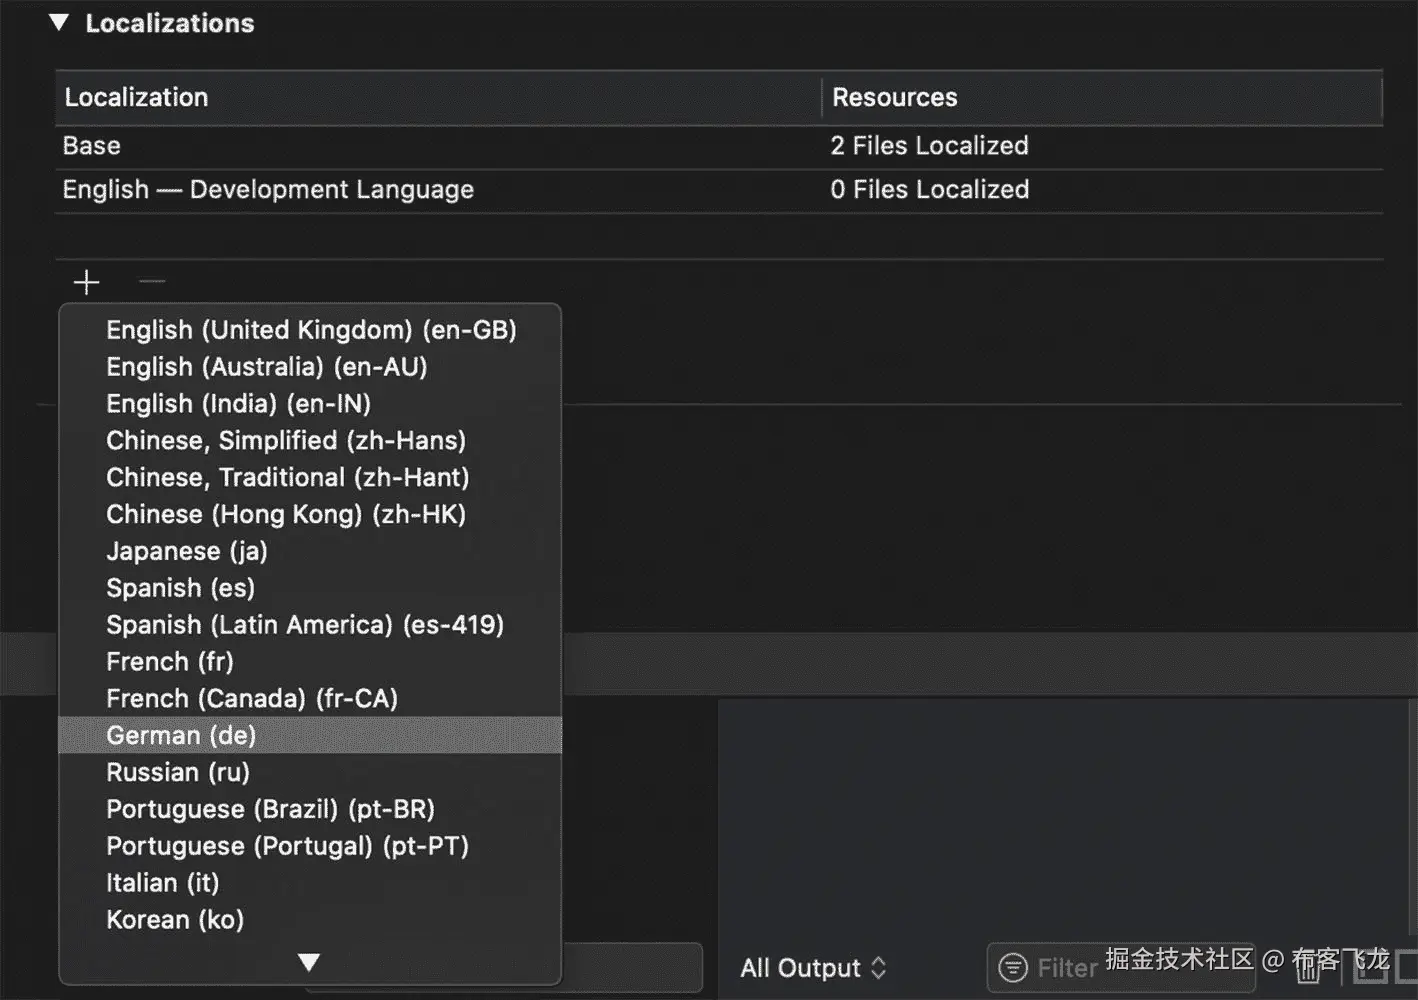Select the Base localization row

(400, 146)
